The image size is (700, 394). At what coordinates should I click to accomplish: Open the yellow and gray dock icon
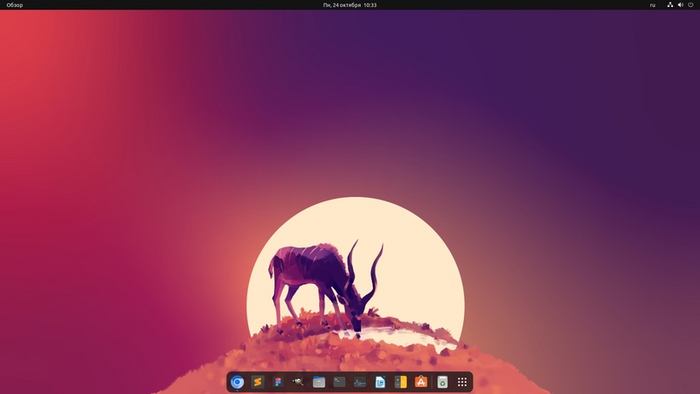400,382
